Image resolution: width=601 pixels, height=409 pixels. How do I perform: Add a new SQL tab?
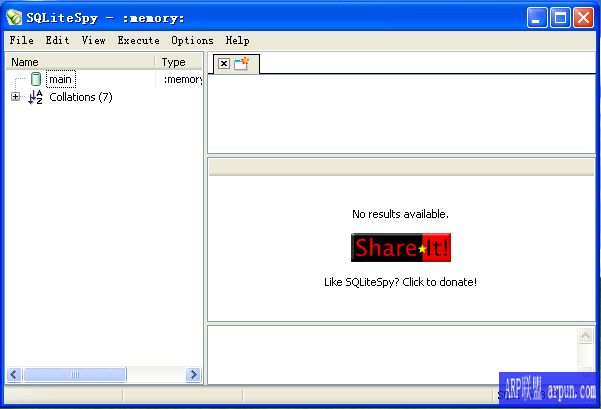241,64
